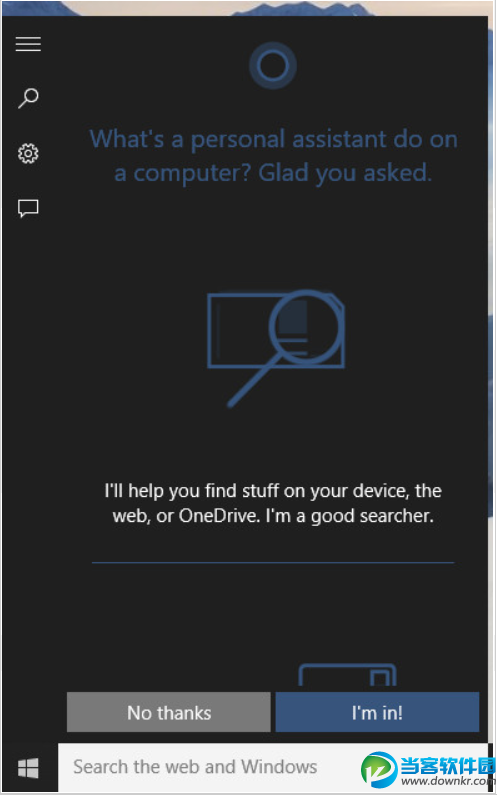Click the text about finding stuff on OneDrive
Image resolution: width=497 pixels, height=795 pixels.
tap(273, 503)
